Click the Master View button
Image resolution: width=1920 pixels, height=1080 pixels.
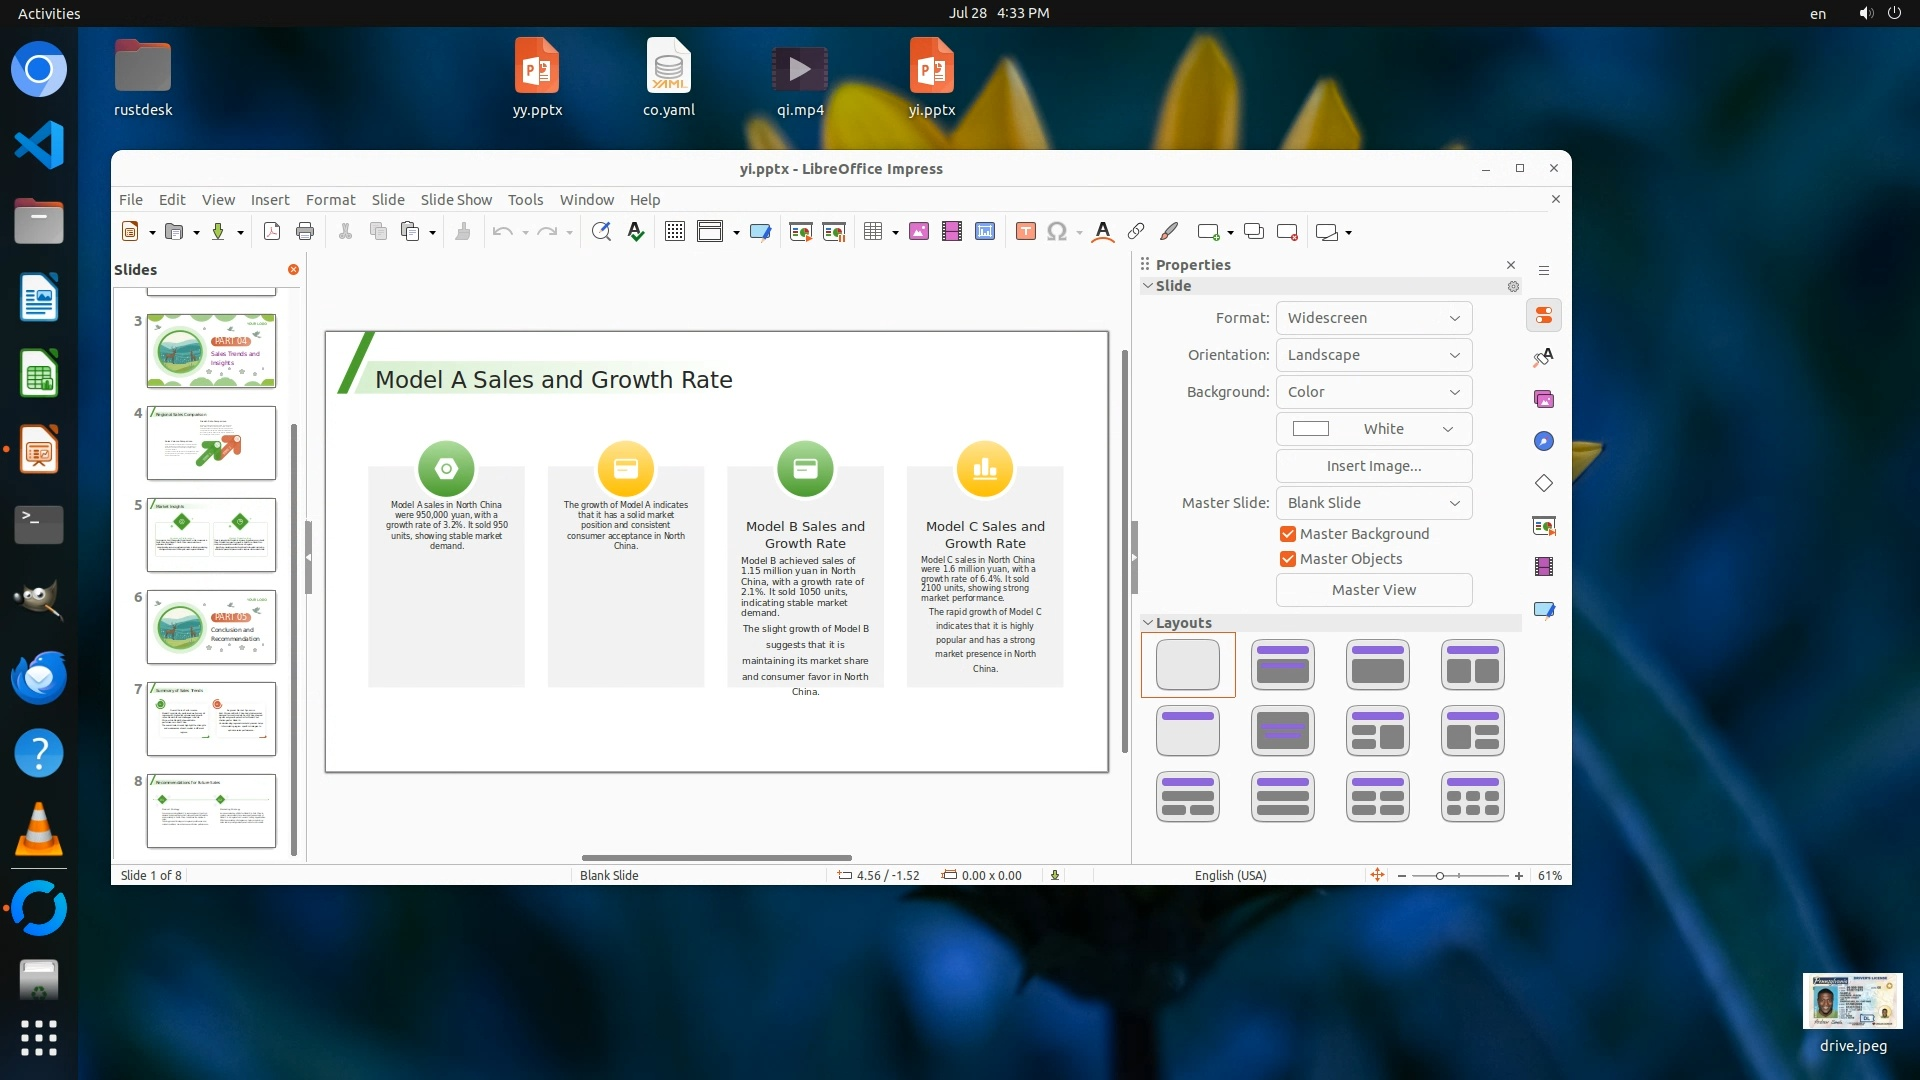pos(1373,590)
